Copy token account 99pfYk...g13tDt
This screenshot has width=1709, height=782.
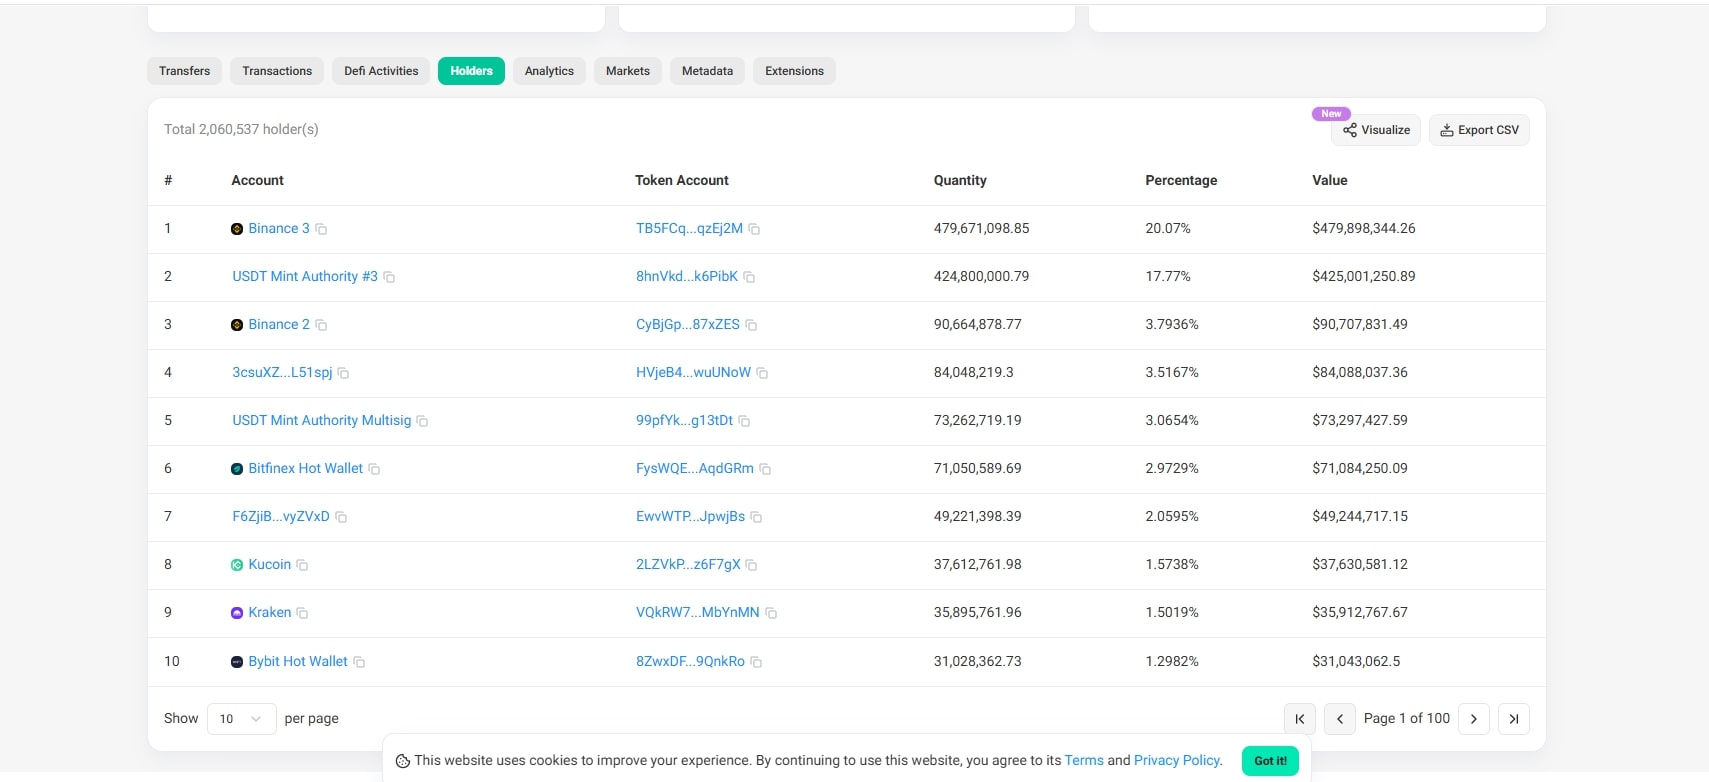pyautogui.click(x=744, y=421)
